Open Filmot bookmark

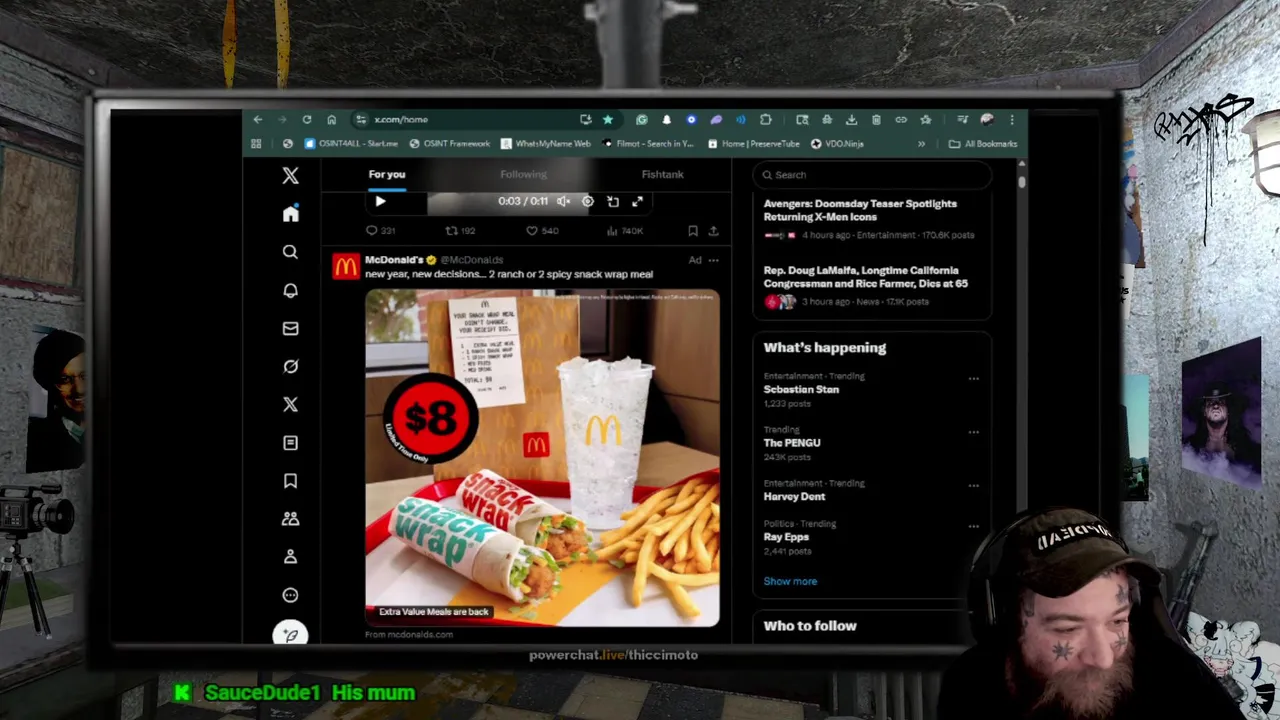point(648,144)
